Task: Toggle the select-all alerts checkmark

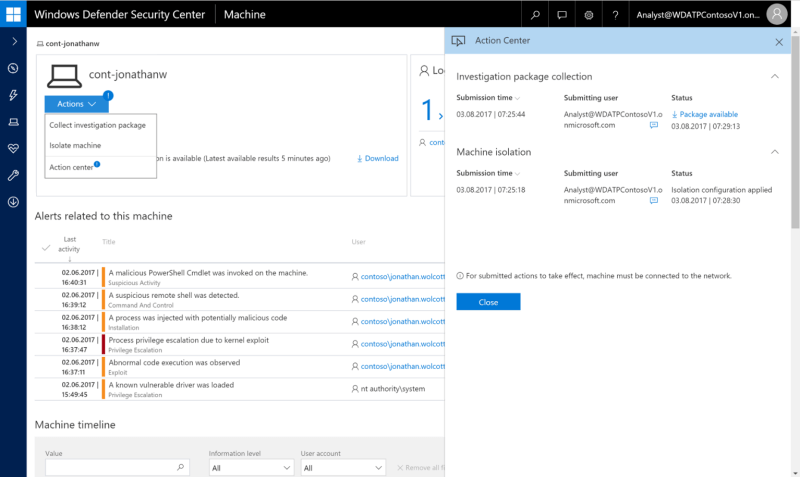Action: tap(46, 248)
